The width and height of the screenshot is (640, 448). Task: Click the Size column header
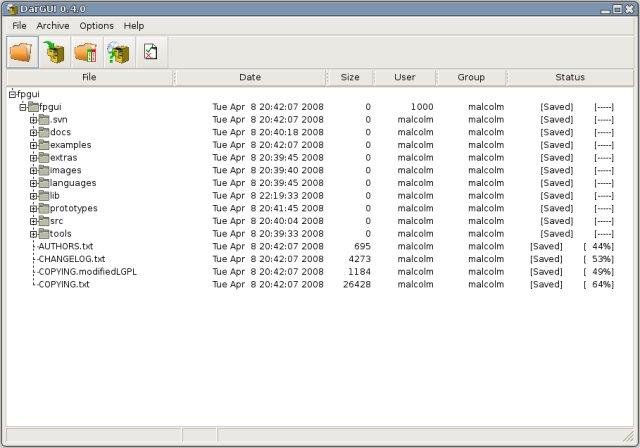coord(350,77)
